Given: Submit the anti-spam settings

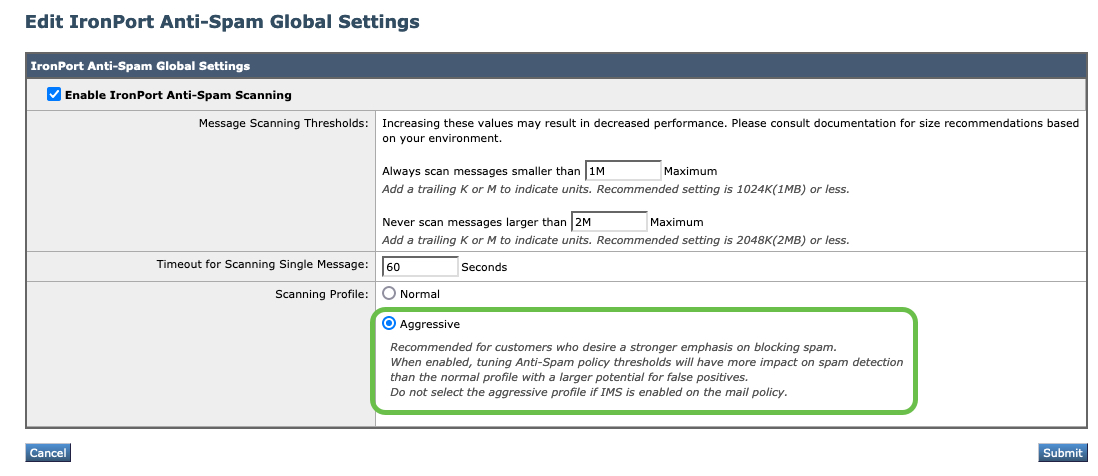Looking at the screenshot, I should point(1062,453).
